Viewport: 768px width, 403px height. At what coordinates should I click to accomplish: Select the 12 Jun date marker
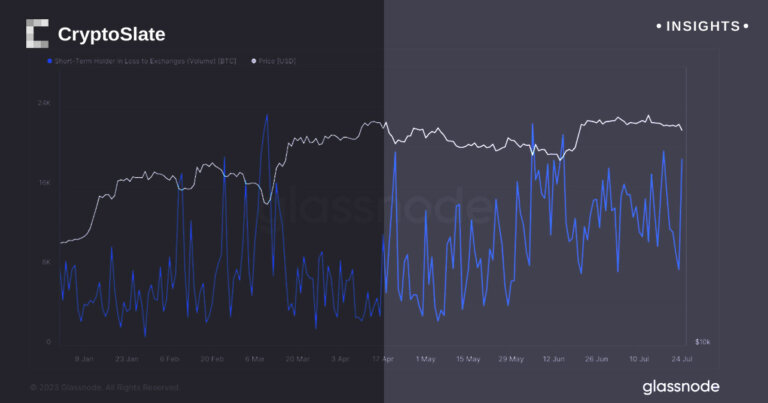pyautogui.click(x=552, y=357)
